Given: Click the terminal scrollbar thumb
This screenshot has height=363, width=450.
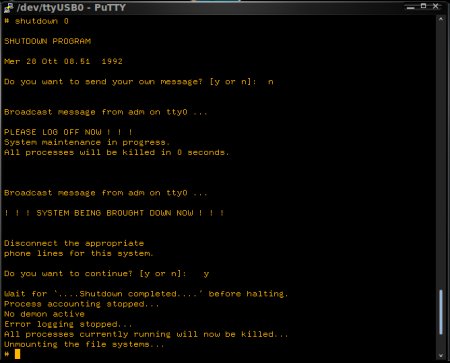Looking at the screenshot, I should [441, 312].
